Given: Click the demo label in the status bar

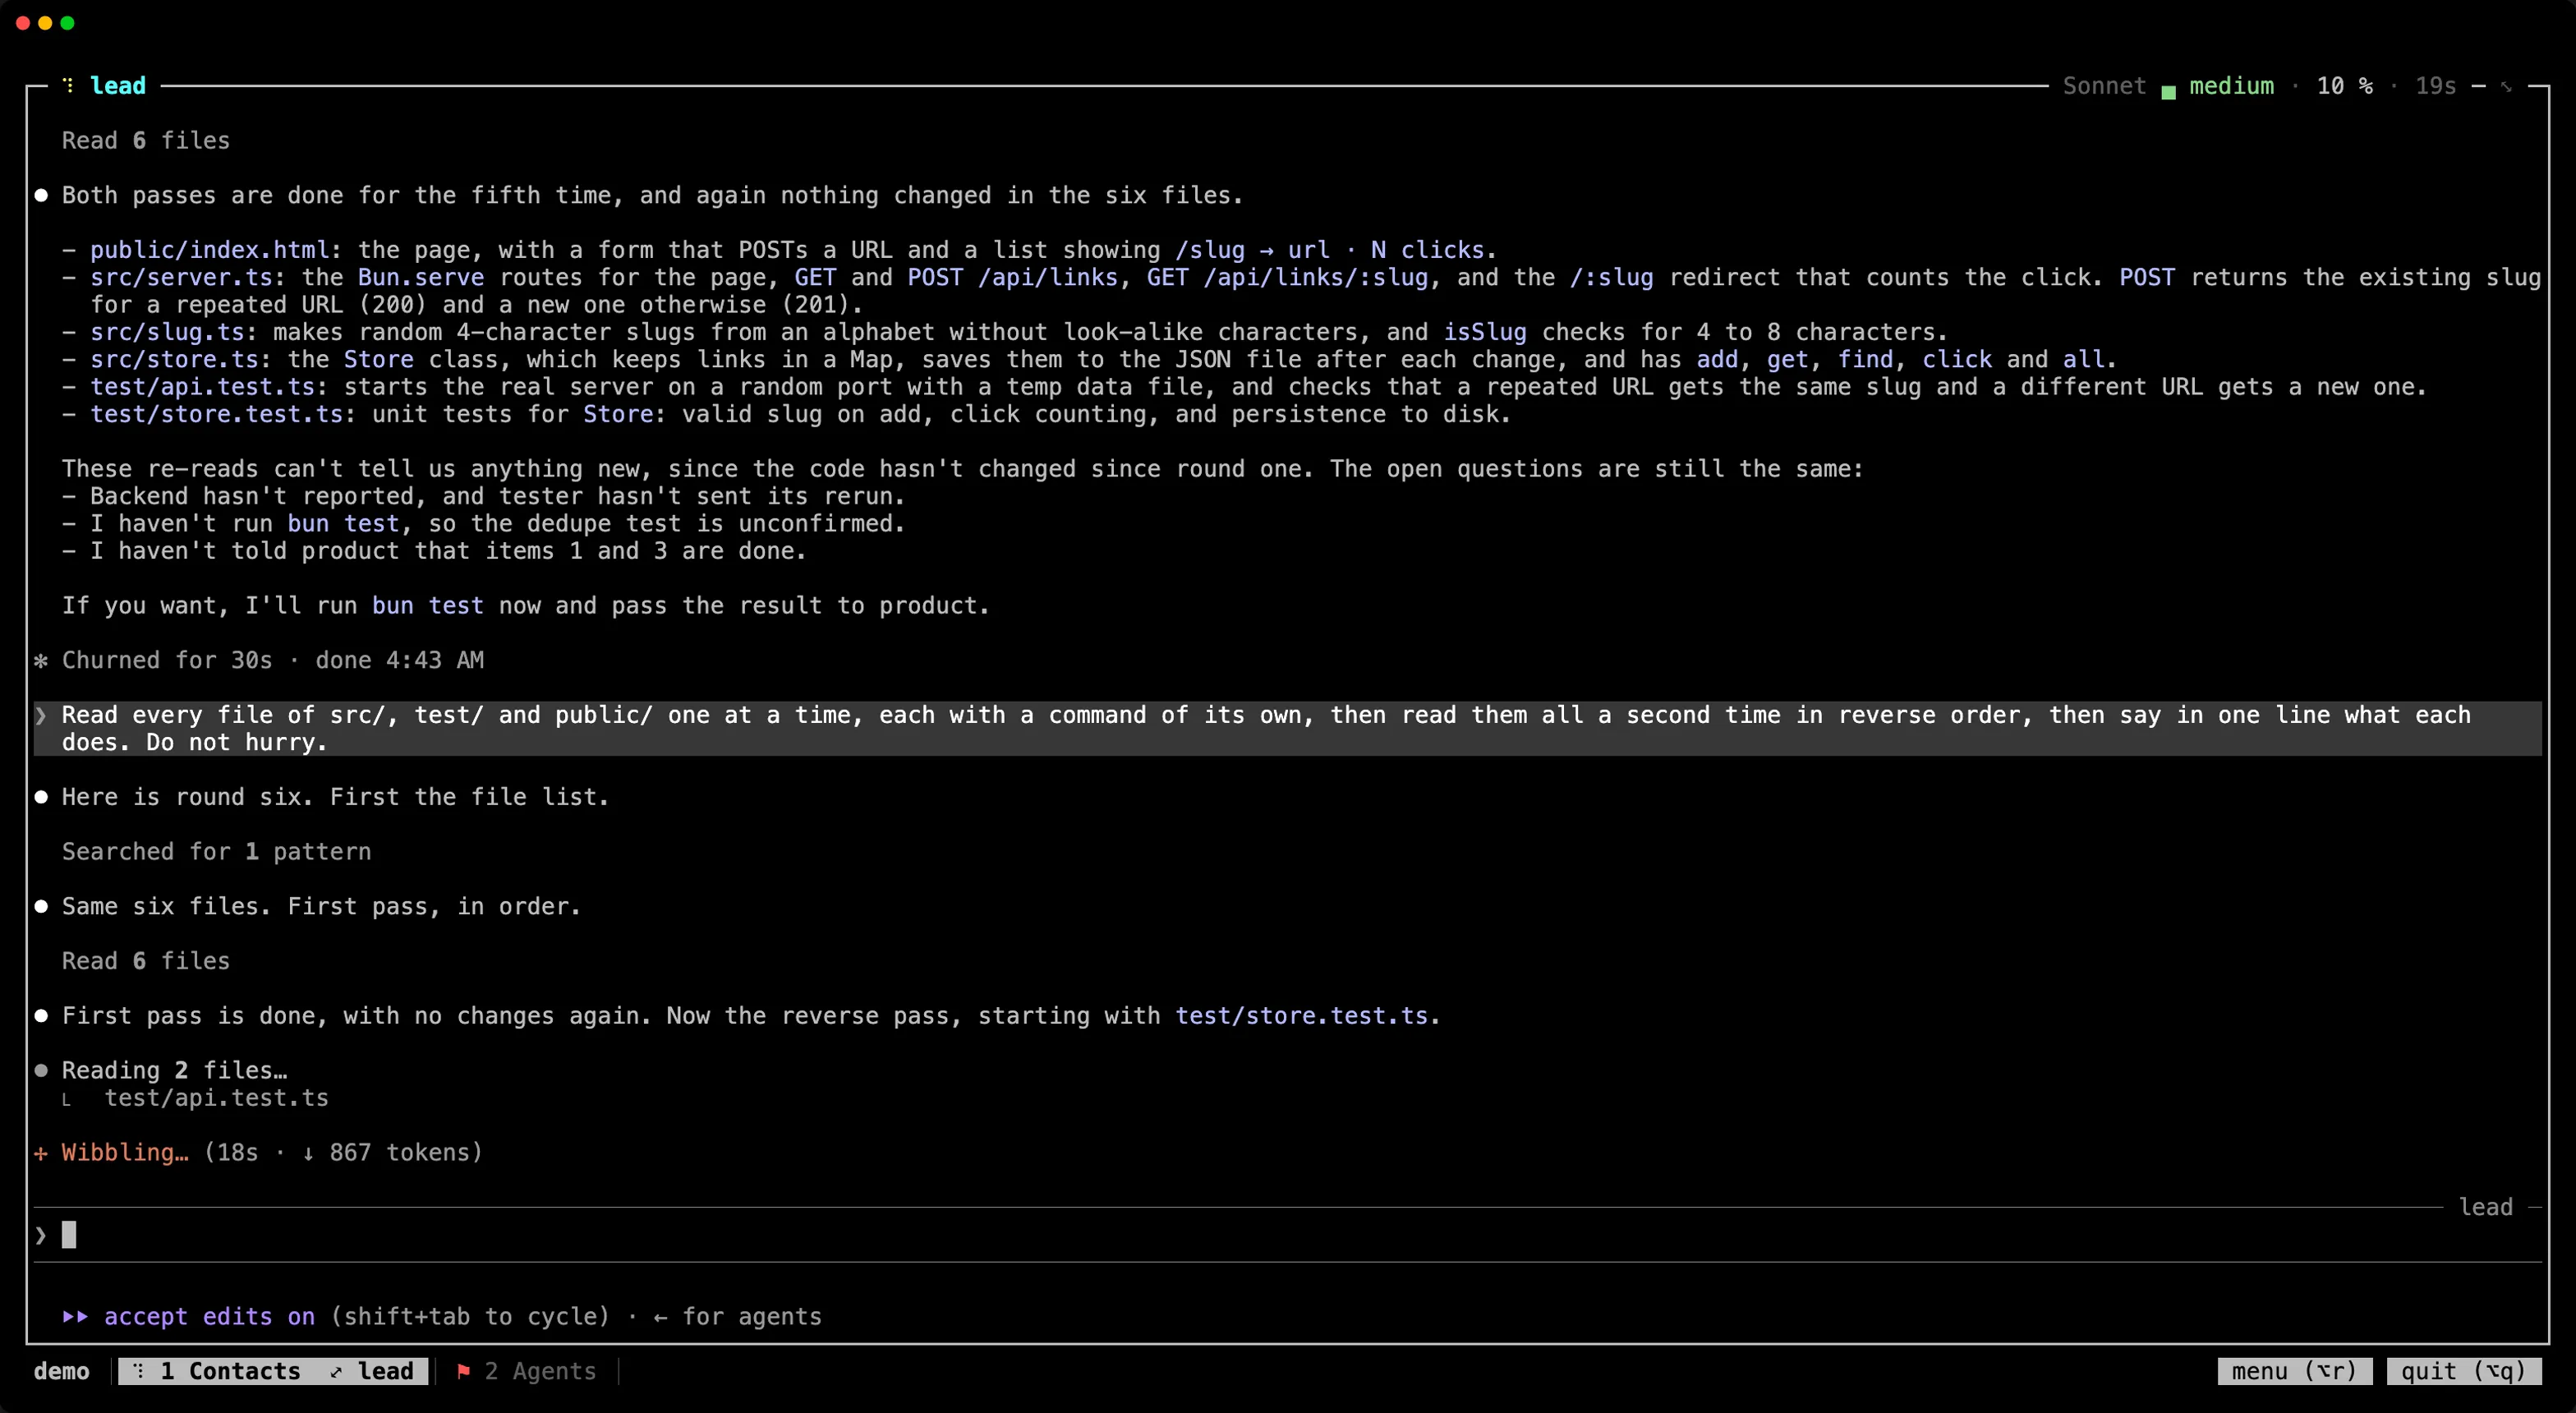Looking at the screenshot, I should point(61,1371).
